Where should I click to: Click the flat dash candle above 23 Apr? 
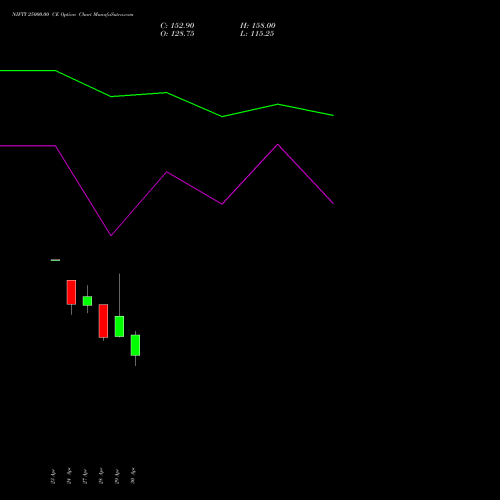pos(55,260)
